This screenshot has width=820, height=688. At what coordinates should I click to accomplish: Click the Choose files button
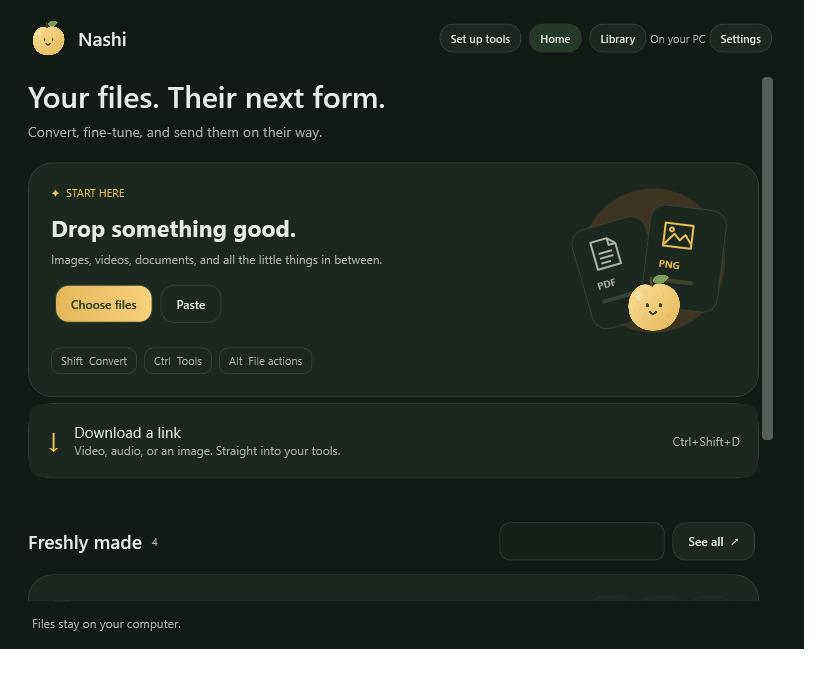(x=104, y=304)
